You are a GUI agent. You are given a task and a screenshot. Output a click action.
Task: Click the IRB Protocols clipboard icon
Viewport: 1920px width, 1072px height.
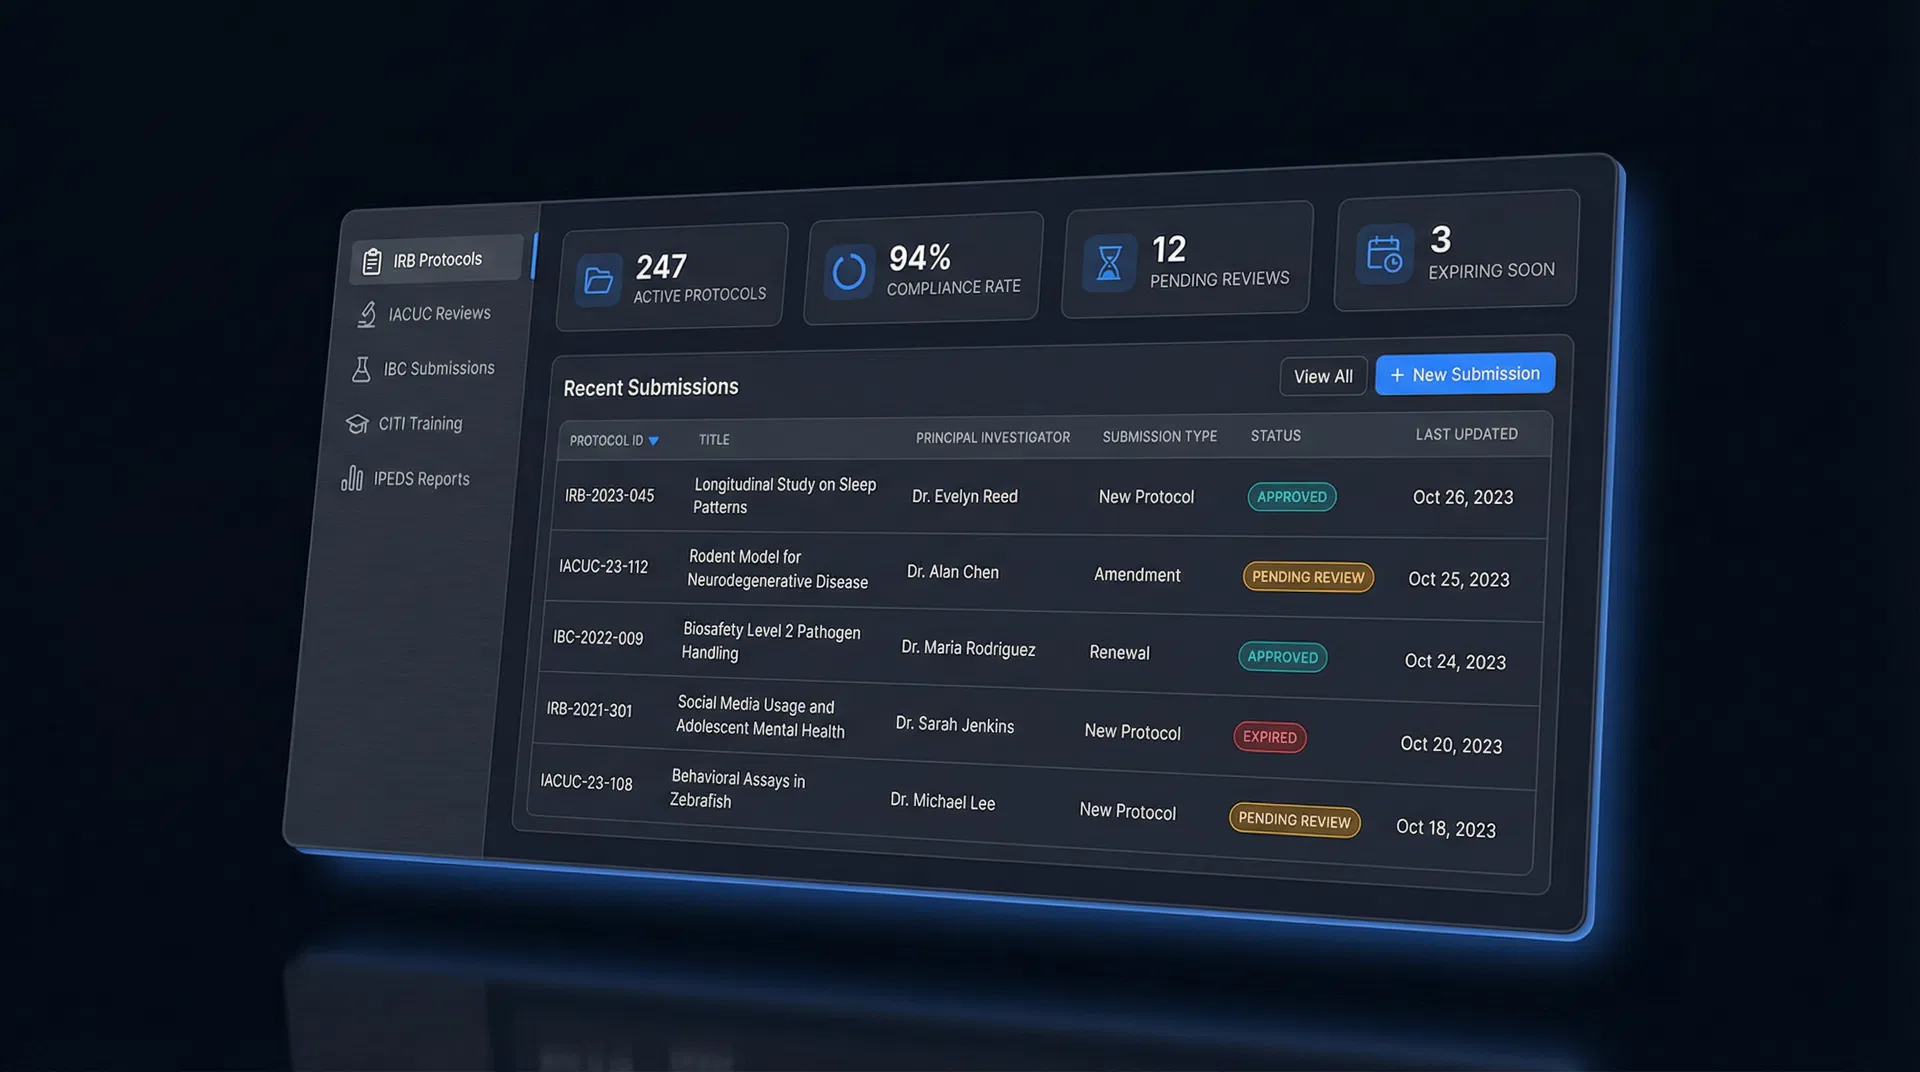pos(372,259)
